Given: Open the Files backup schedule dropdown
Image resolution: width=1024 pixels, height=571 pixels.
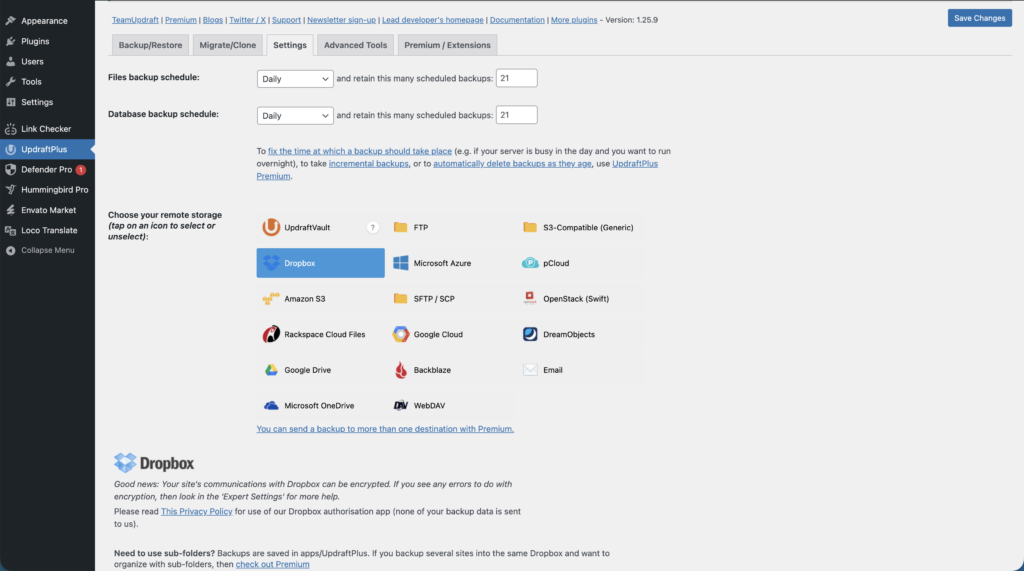Looking at the screenshot, I should tap(295, 78).
